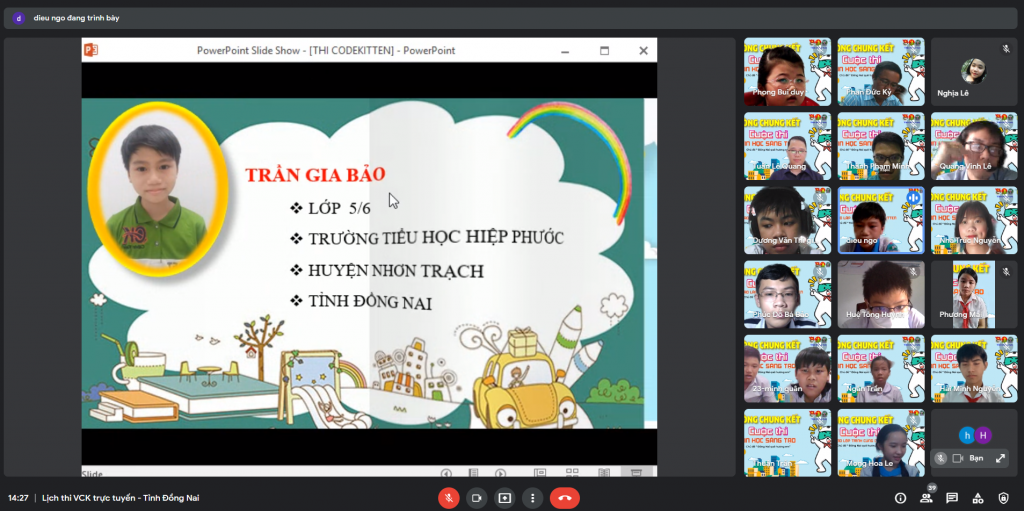This screenshot has width=1024, height=511.
Task: Go to next slide arrow in PowerPoint
Action: (x=500, y=473)
